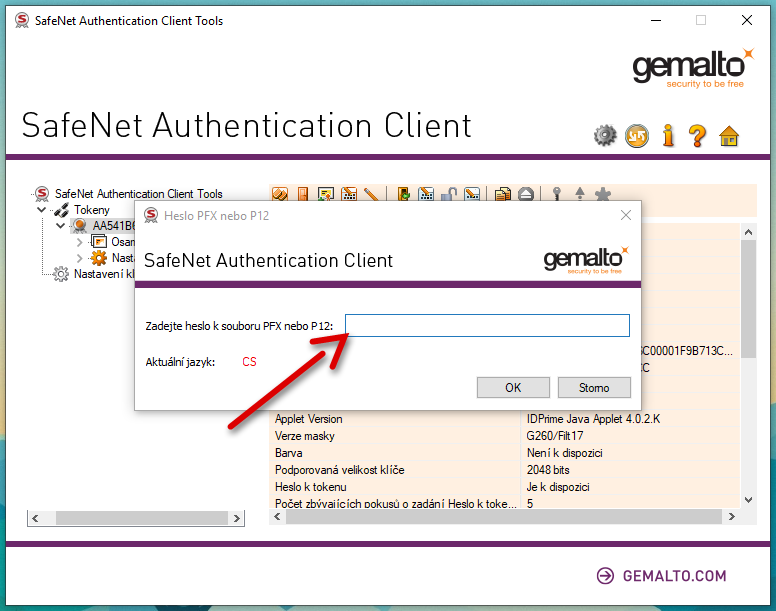Select the SafeNet Authentication Client Tools root node

coord(139,193)
